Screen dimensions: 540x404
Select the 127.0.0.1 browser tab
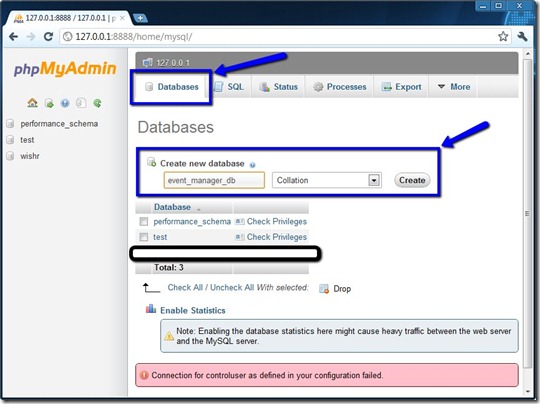(x=69, y=18)
